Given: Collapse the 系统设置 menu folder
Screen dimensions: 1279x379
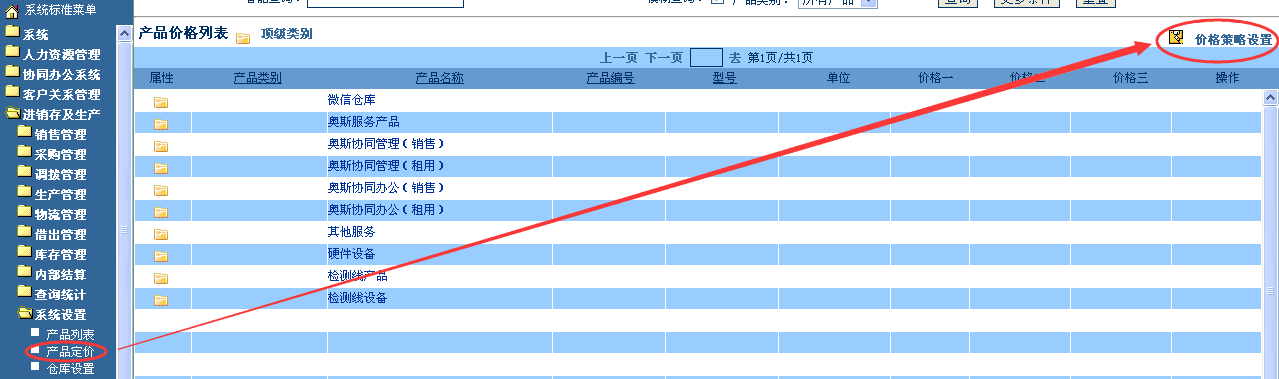Looking at the screenshot, I should point(24,313).
